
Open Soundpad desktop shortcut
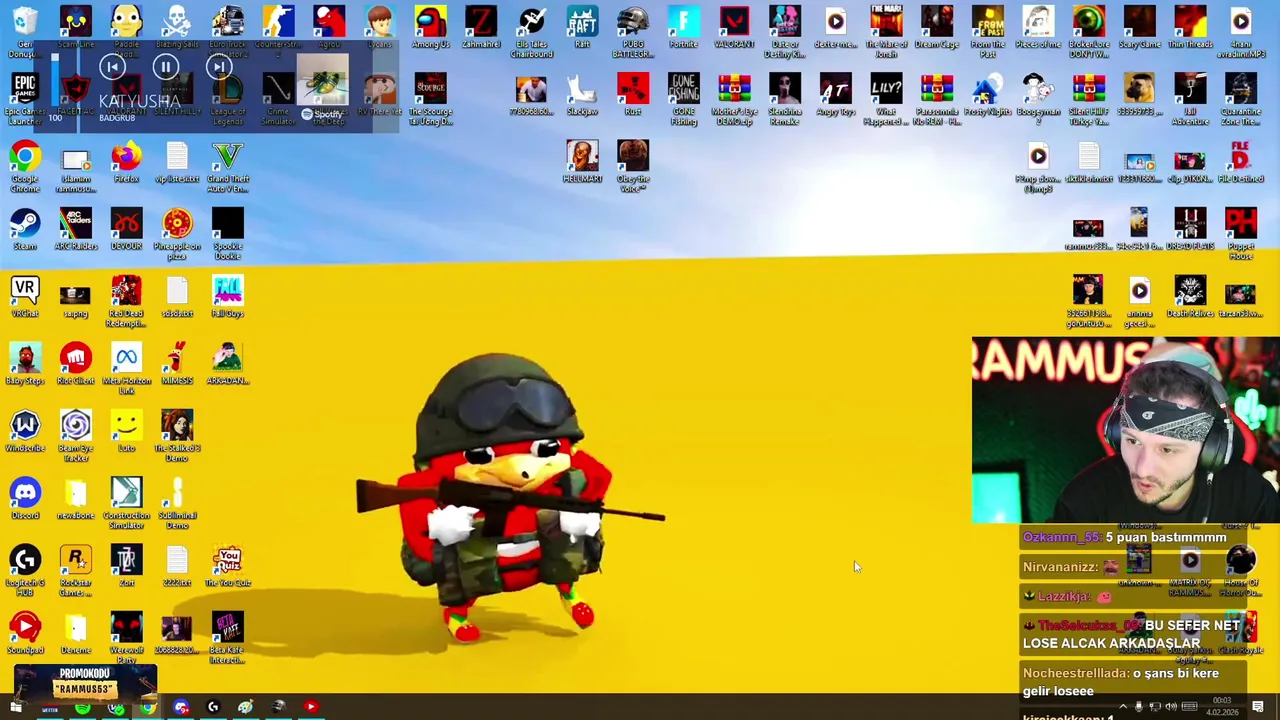tap(25, 633)
